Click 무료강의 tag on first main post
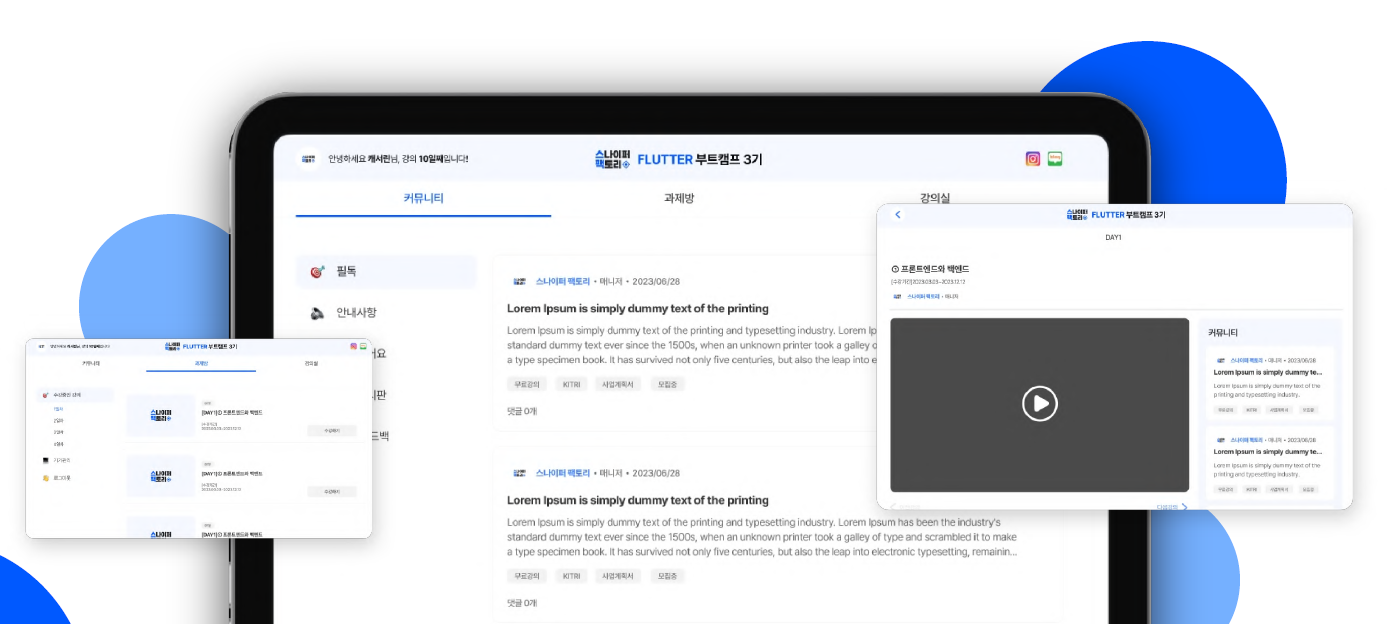This screenshot has width=1395, height=624. 527,384
